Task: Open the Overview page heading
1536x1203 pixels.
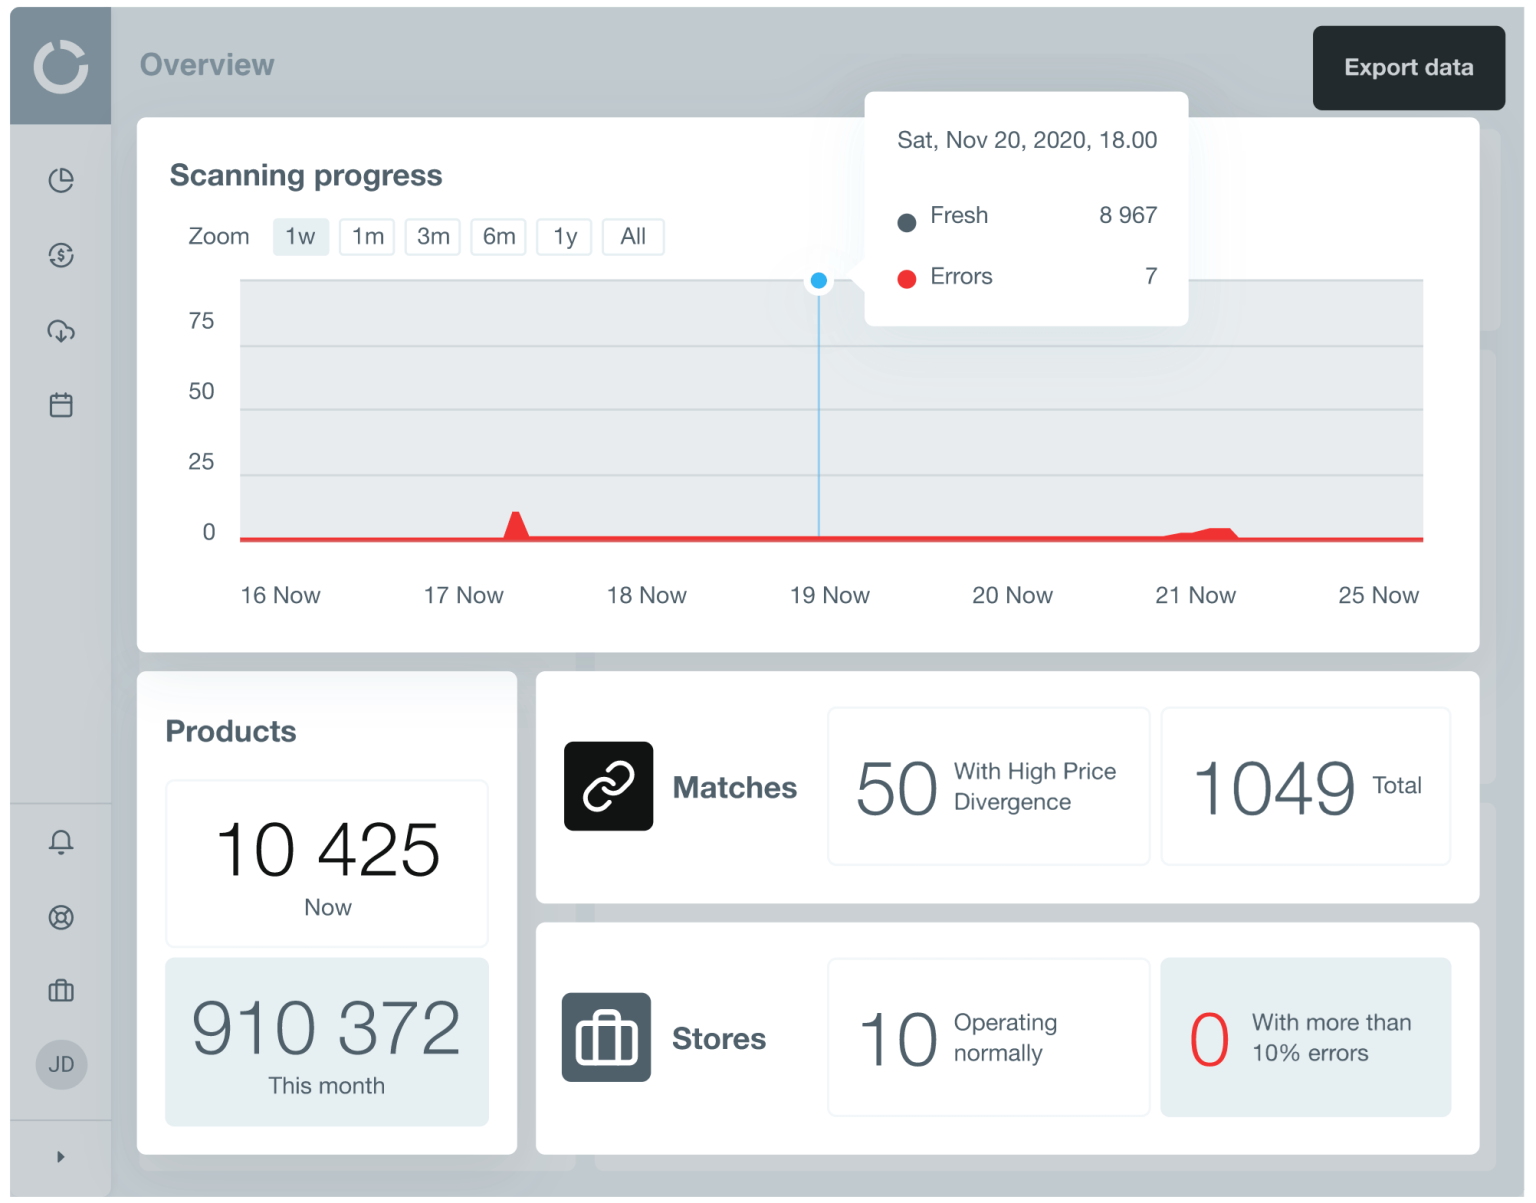Action: tap(207, 64)
